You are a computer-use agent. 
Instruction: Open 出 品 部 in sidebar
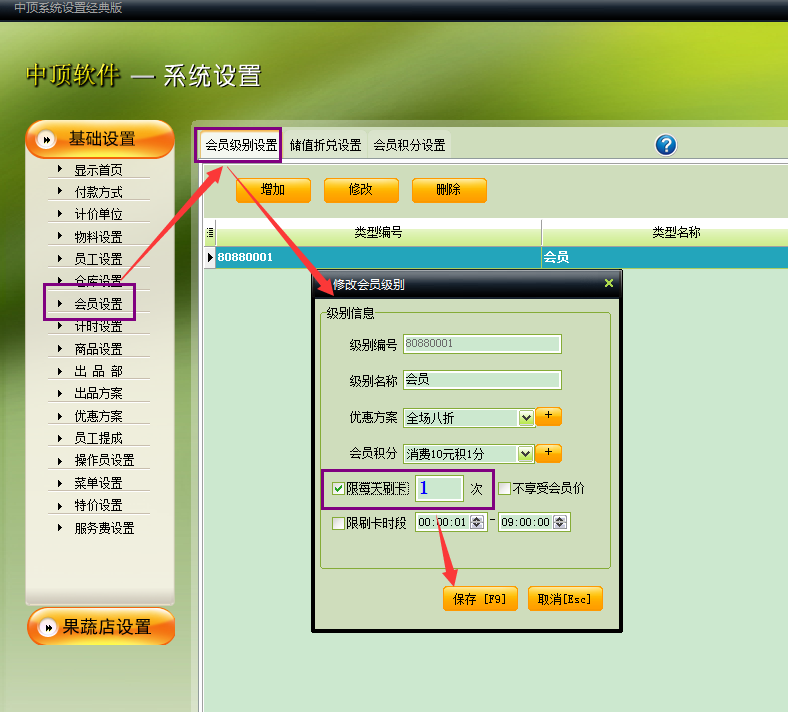click(x=98, y=371)
